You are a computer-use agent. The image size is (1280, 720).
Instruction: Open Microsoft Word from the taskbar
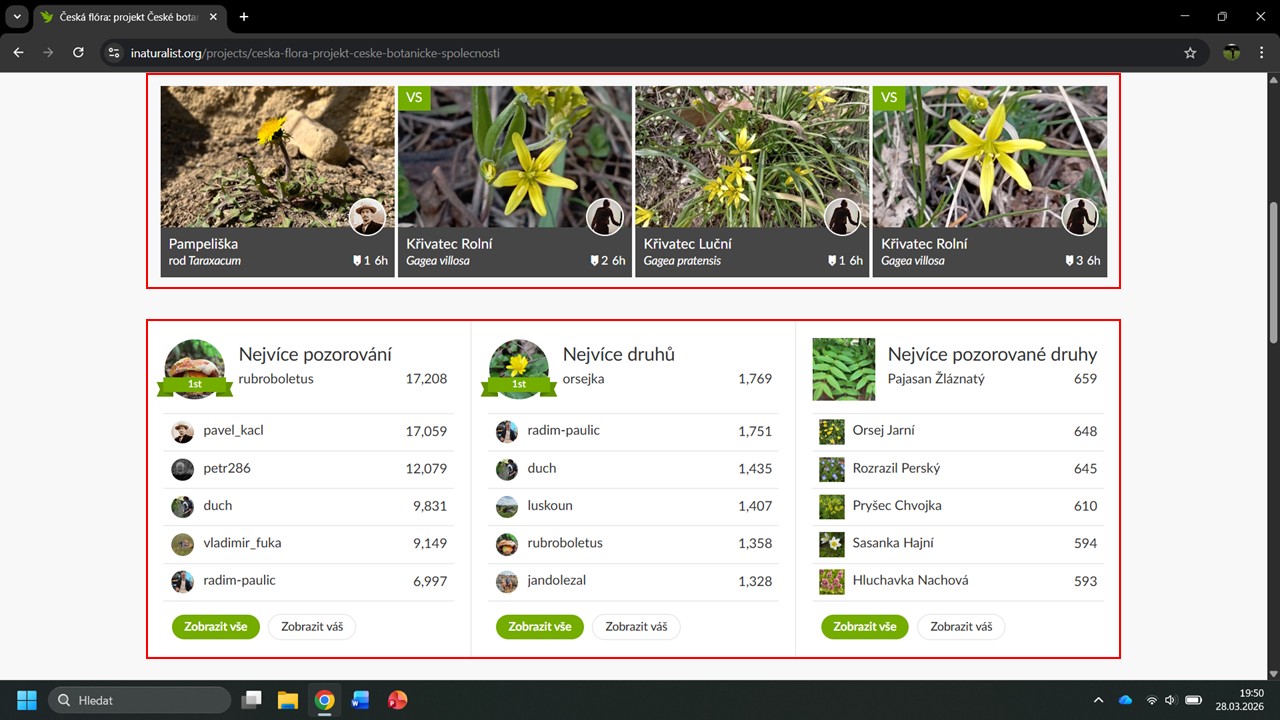click(360, 700)
